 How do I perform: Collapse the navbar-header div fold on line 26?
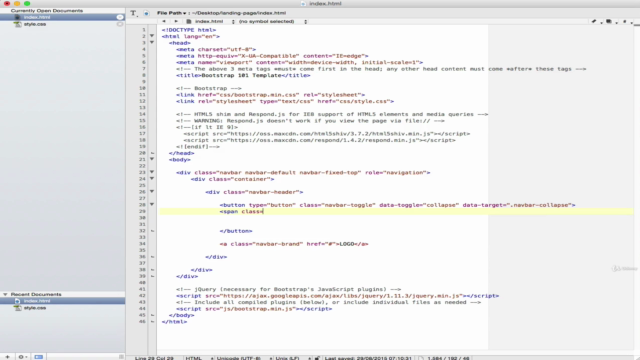pos(152,191)
